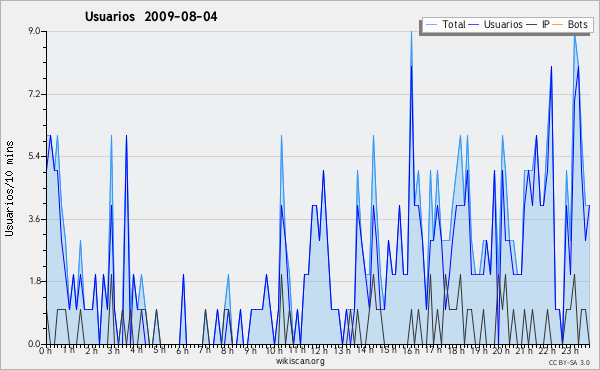Select the 'Total' legend entry
The image size is (600, 370).
454,24
